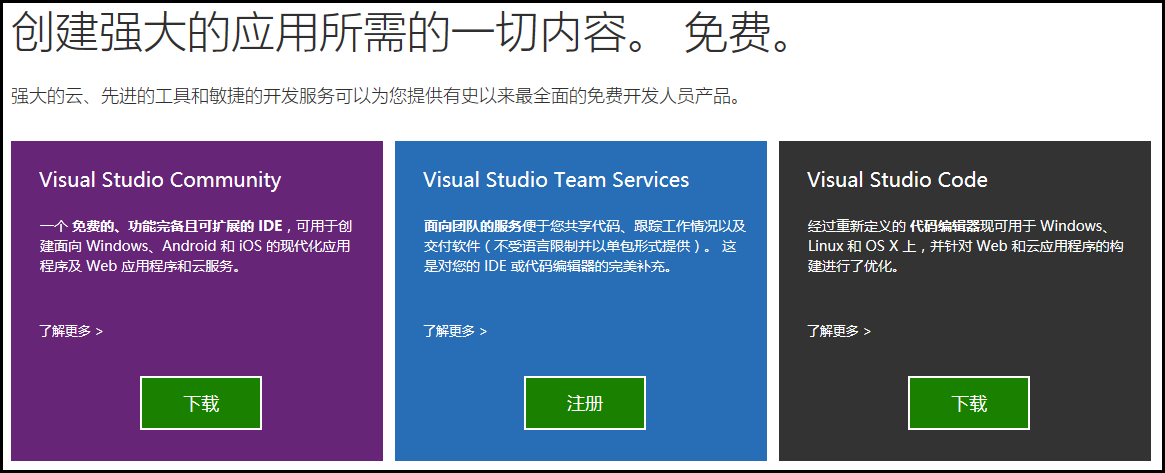
Task: Open 了解更多 link in Team Services card
Action: tap(455, 330)
